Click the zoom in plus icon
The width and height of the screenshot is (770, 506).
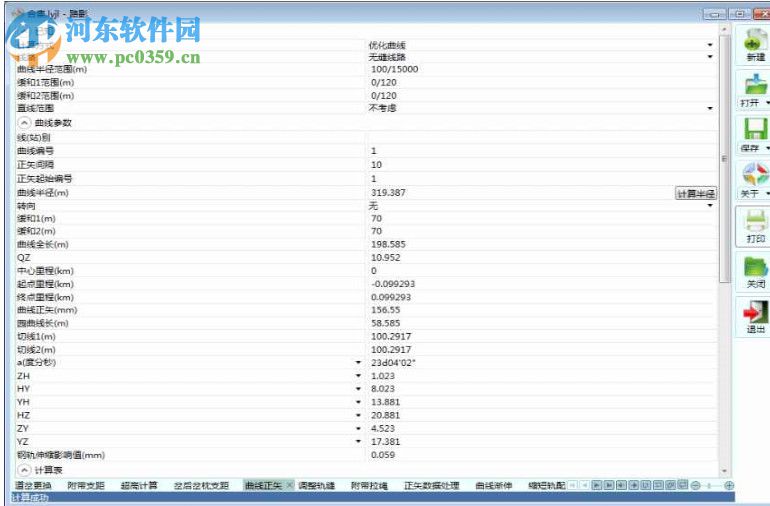click(x=729, y=485)
